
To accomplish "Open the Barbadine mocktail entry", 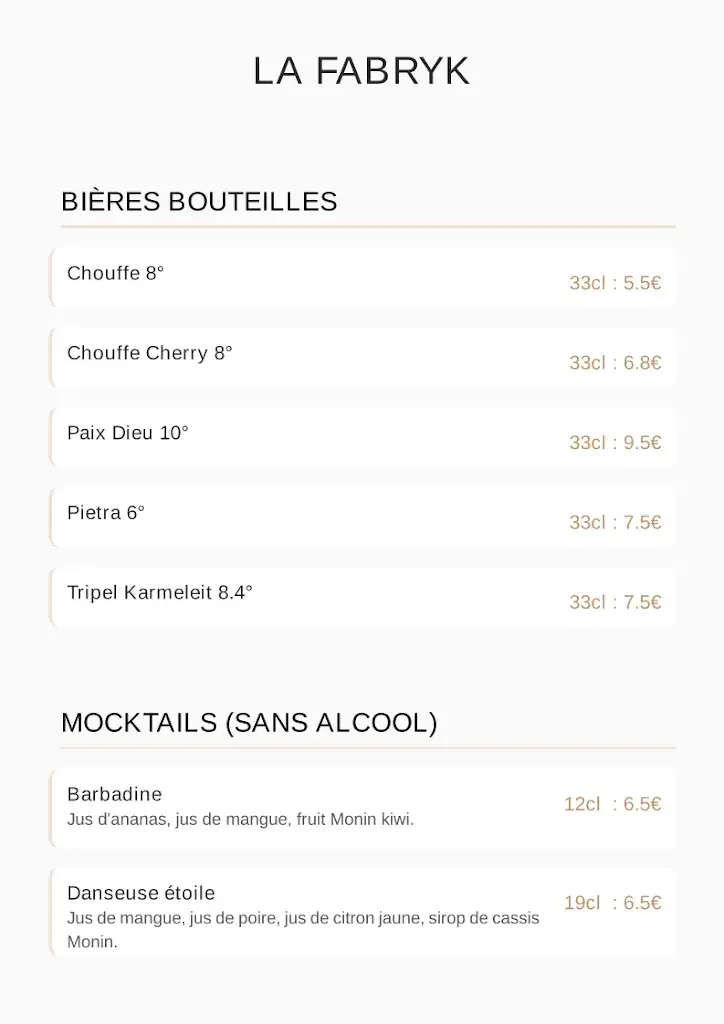I will click(114, 794).
